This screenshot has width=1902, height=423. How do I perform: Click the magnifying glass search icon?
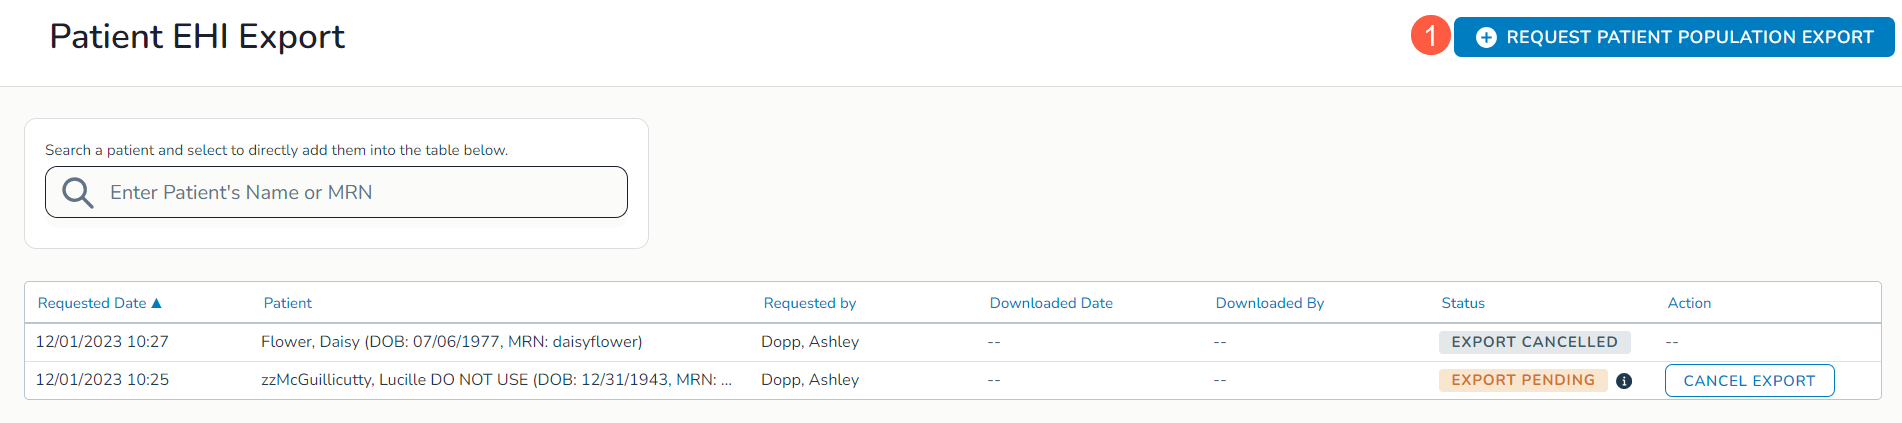pos(78,192)
